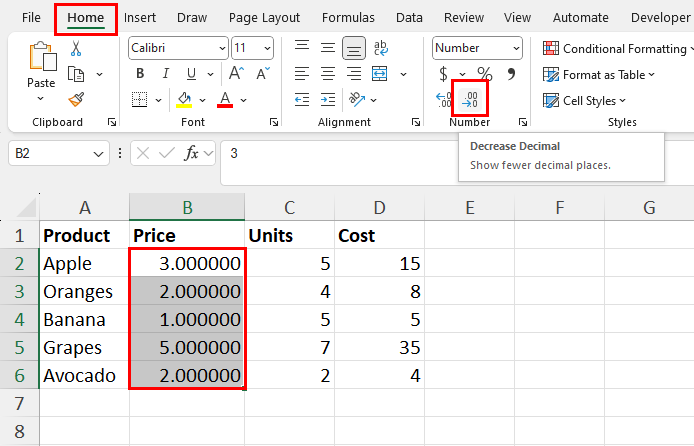The height and width of the screenshot is (446, 694).
Task: Switch to the View tab
Action: 517,18
